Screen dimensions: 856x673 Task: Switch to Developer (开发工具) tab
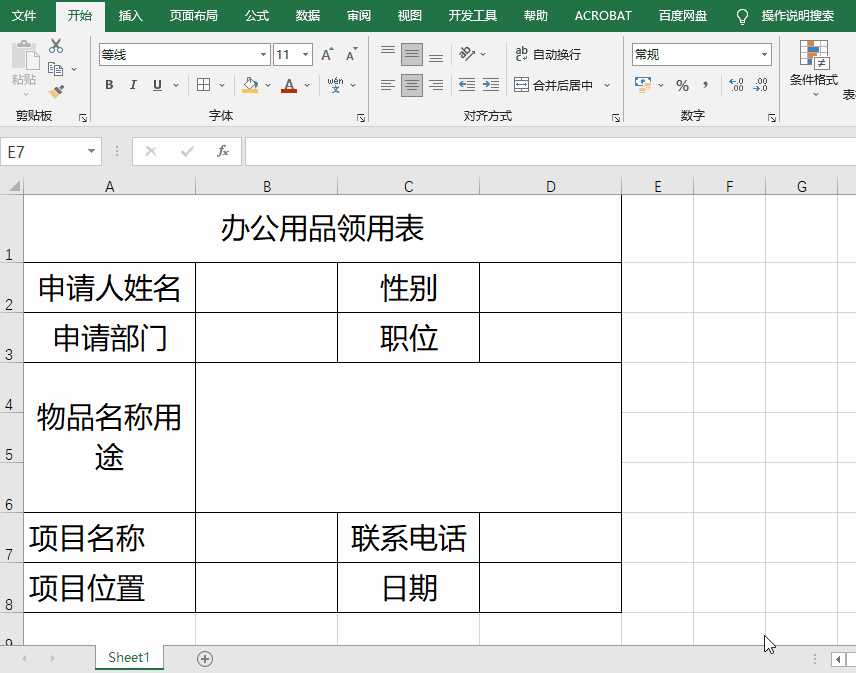[473, 15]
